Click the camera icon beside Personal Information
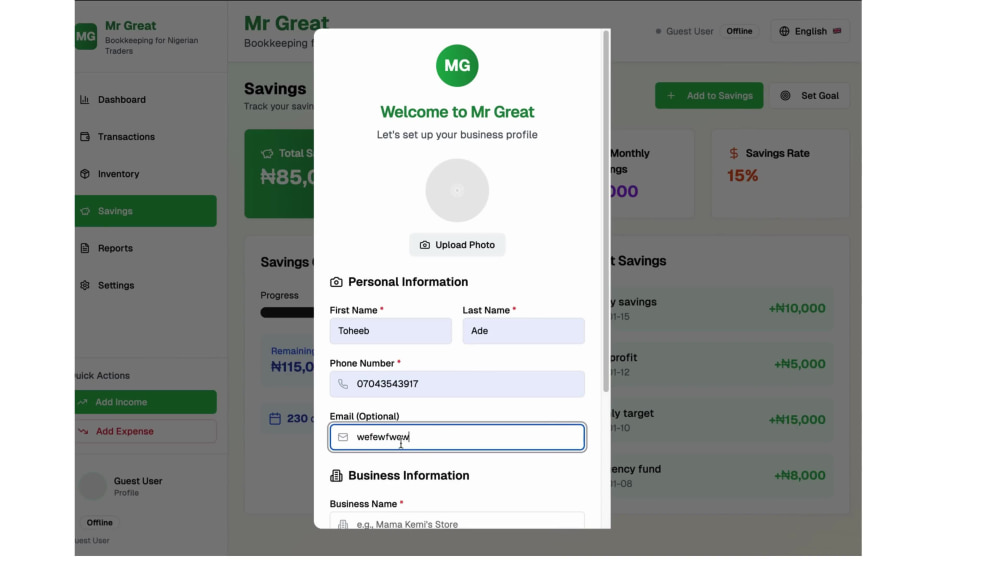 (336, 282)
